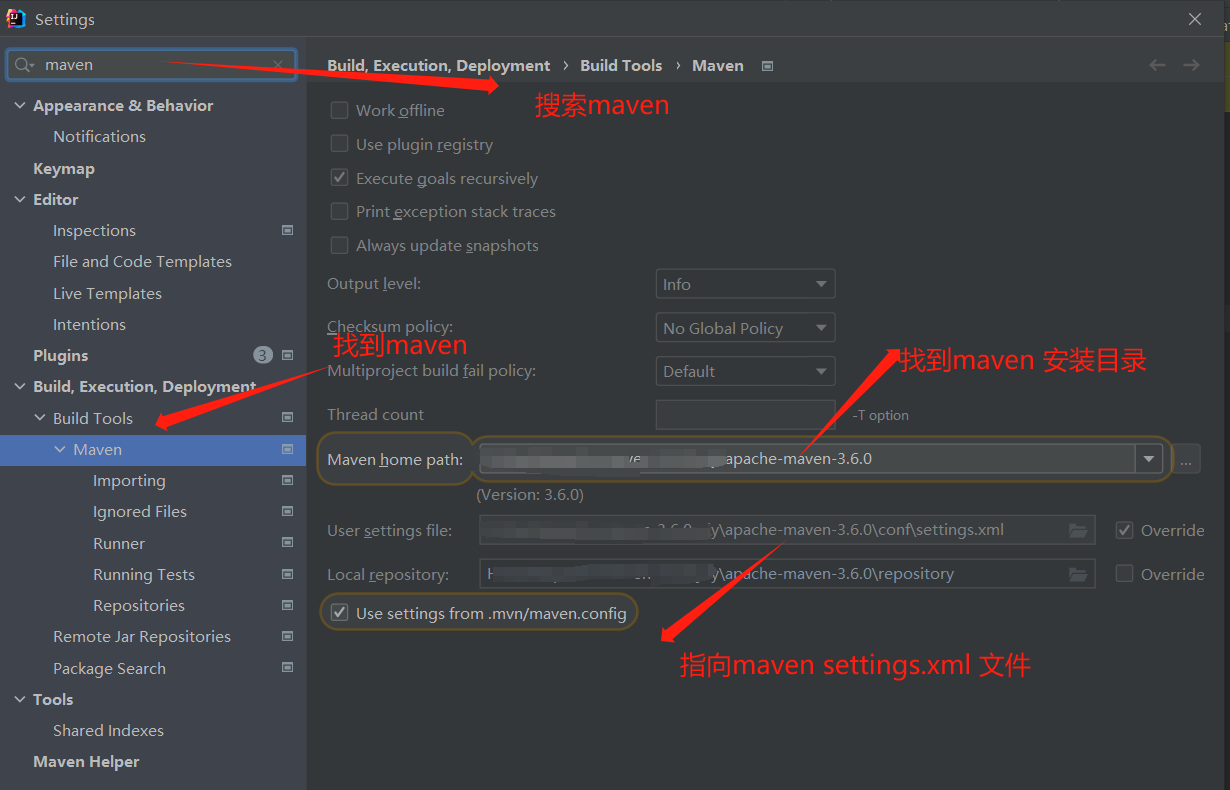Screen dimensions: 1230x790
Task: Click browse button for Maven home path
Action: tap(1185, 459)
